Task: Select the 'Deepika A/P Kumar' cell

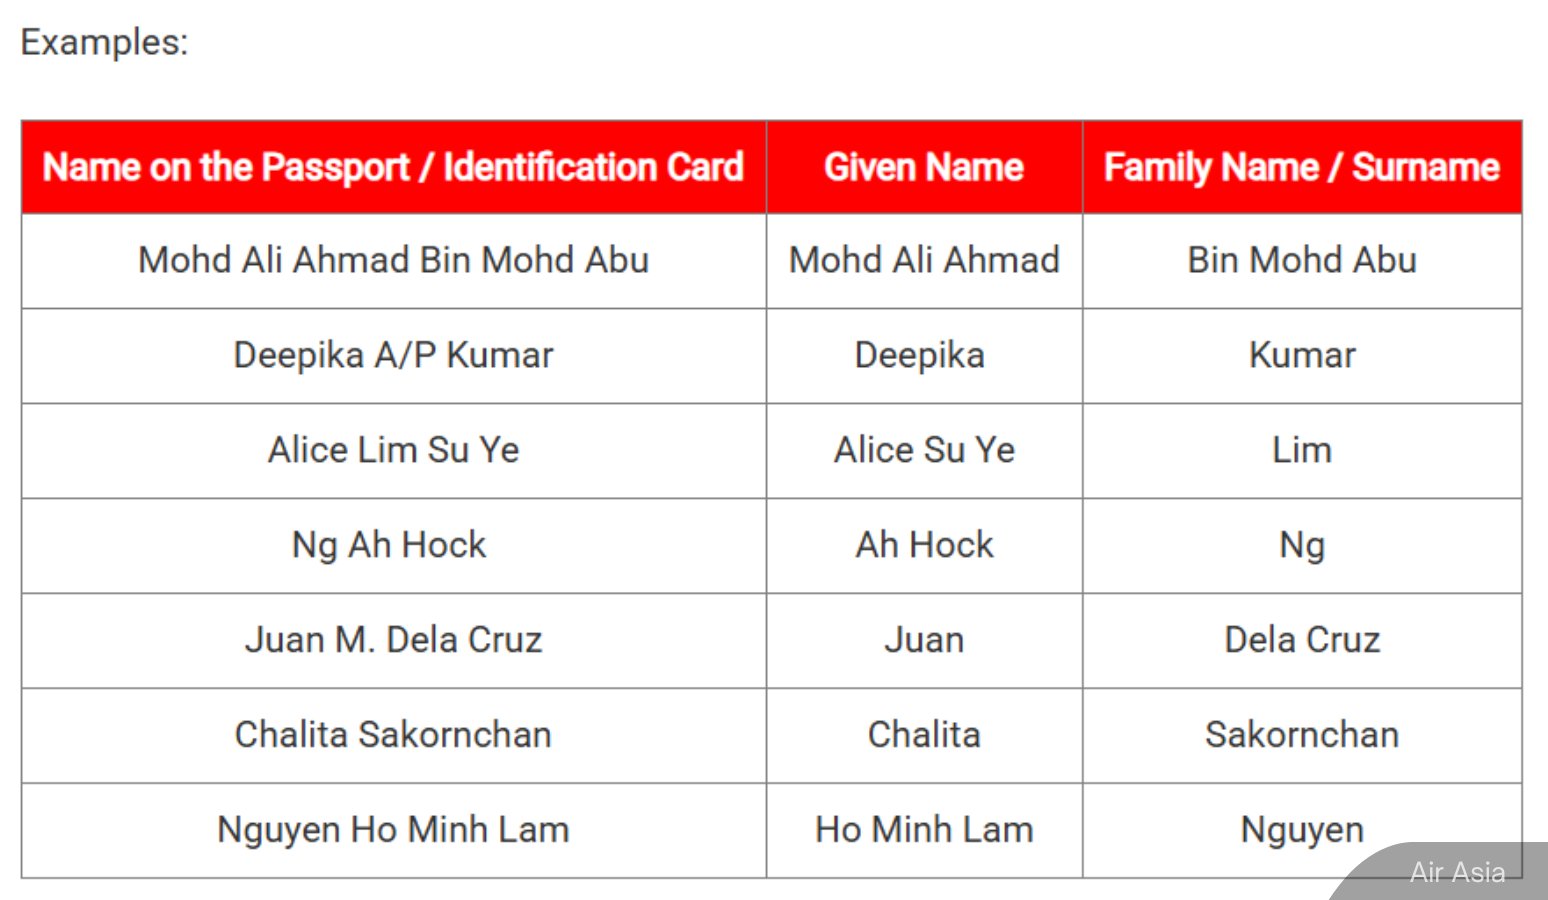Action: [x=394, y=356]
